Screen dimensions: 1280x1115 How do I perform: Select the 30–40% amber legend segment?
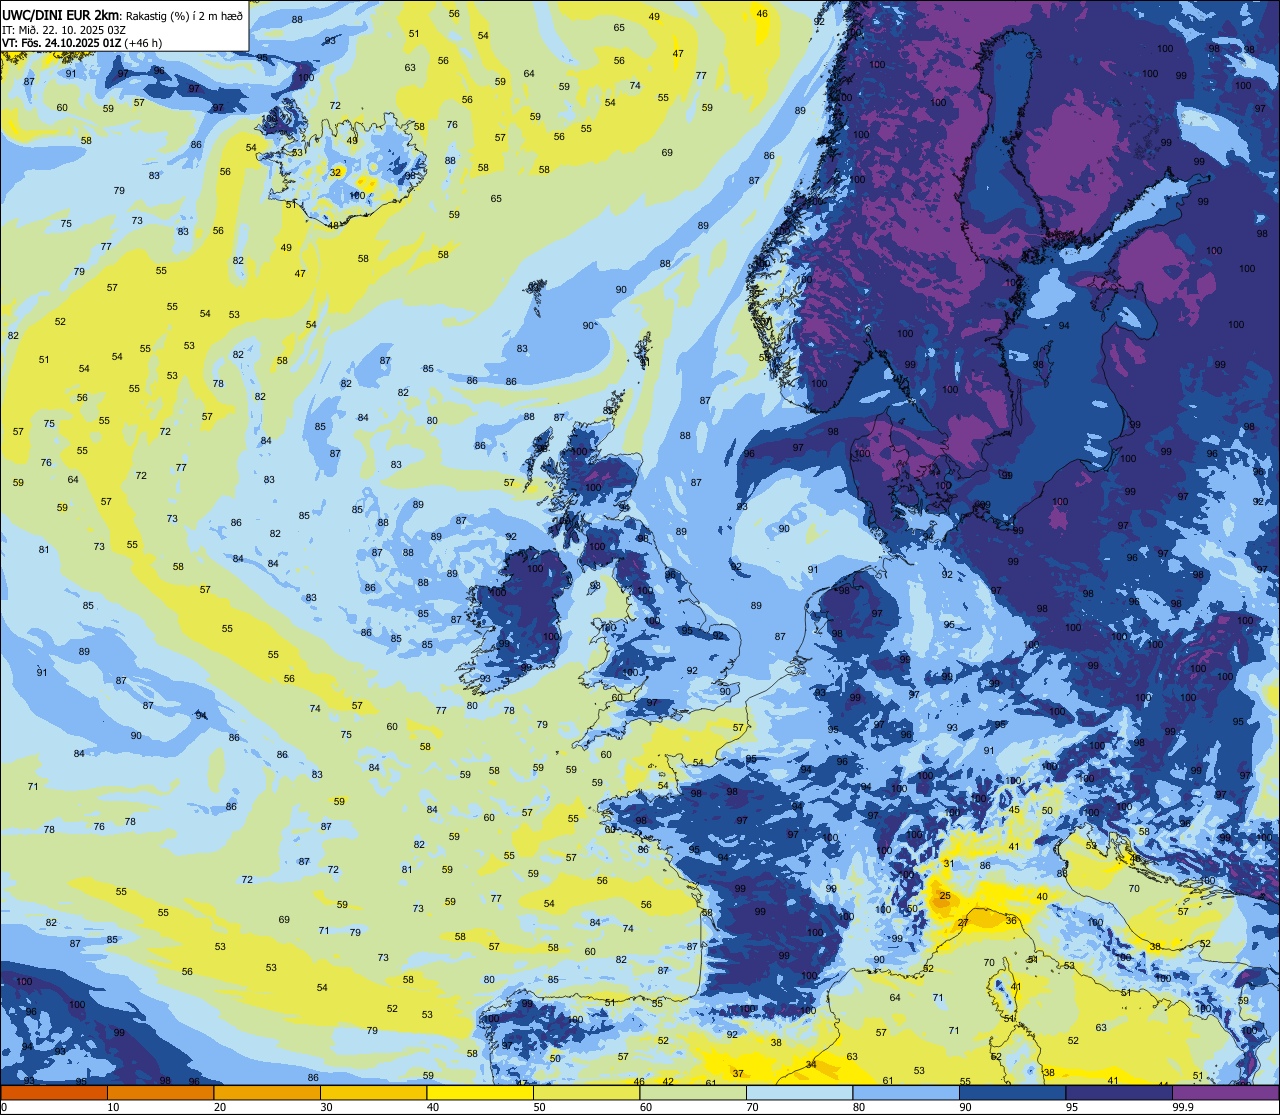pyautogui.click(x=373, y=1093)
